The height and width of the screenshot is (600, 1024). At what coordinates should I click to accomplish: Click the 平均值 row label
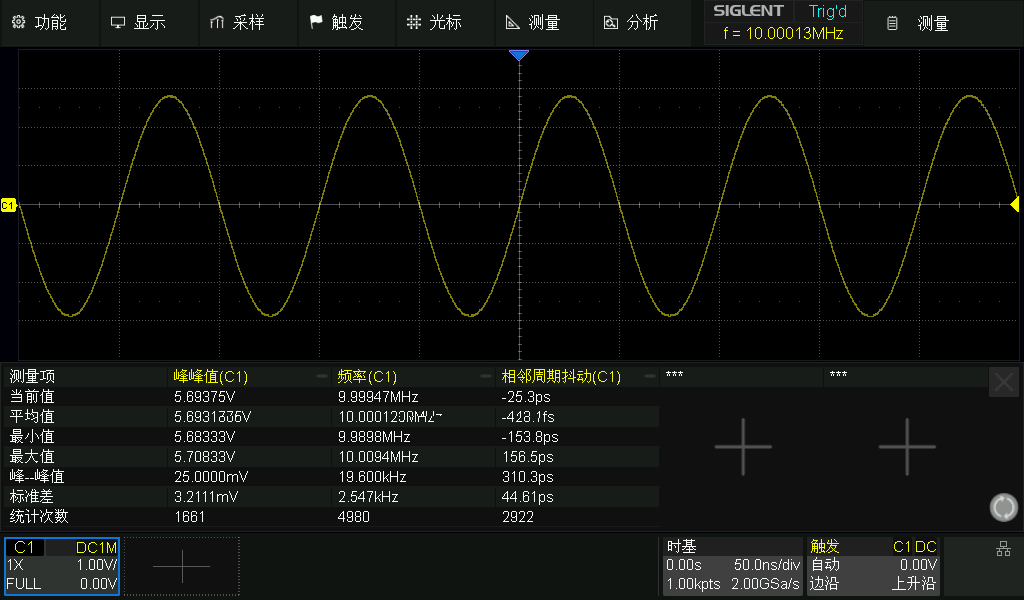32,417
